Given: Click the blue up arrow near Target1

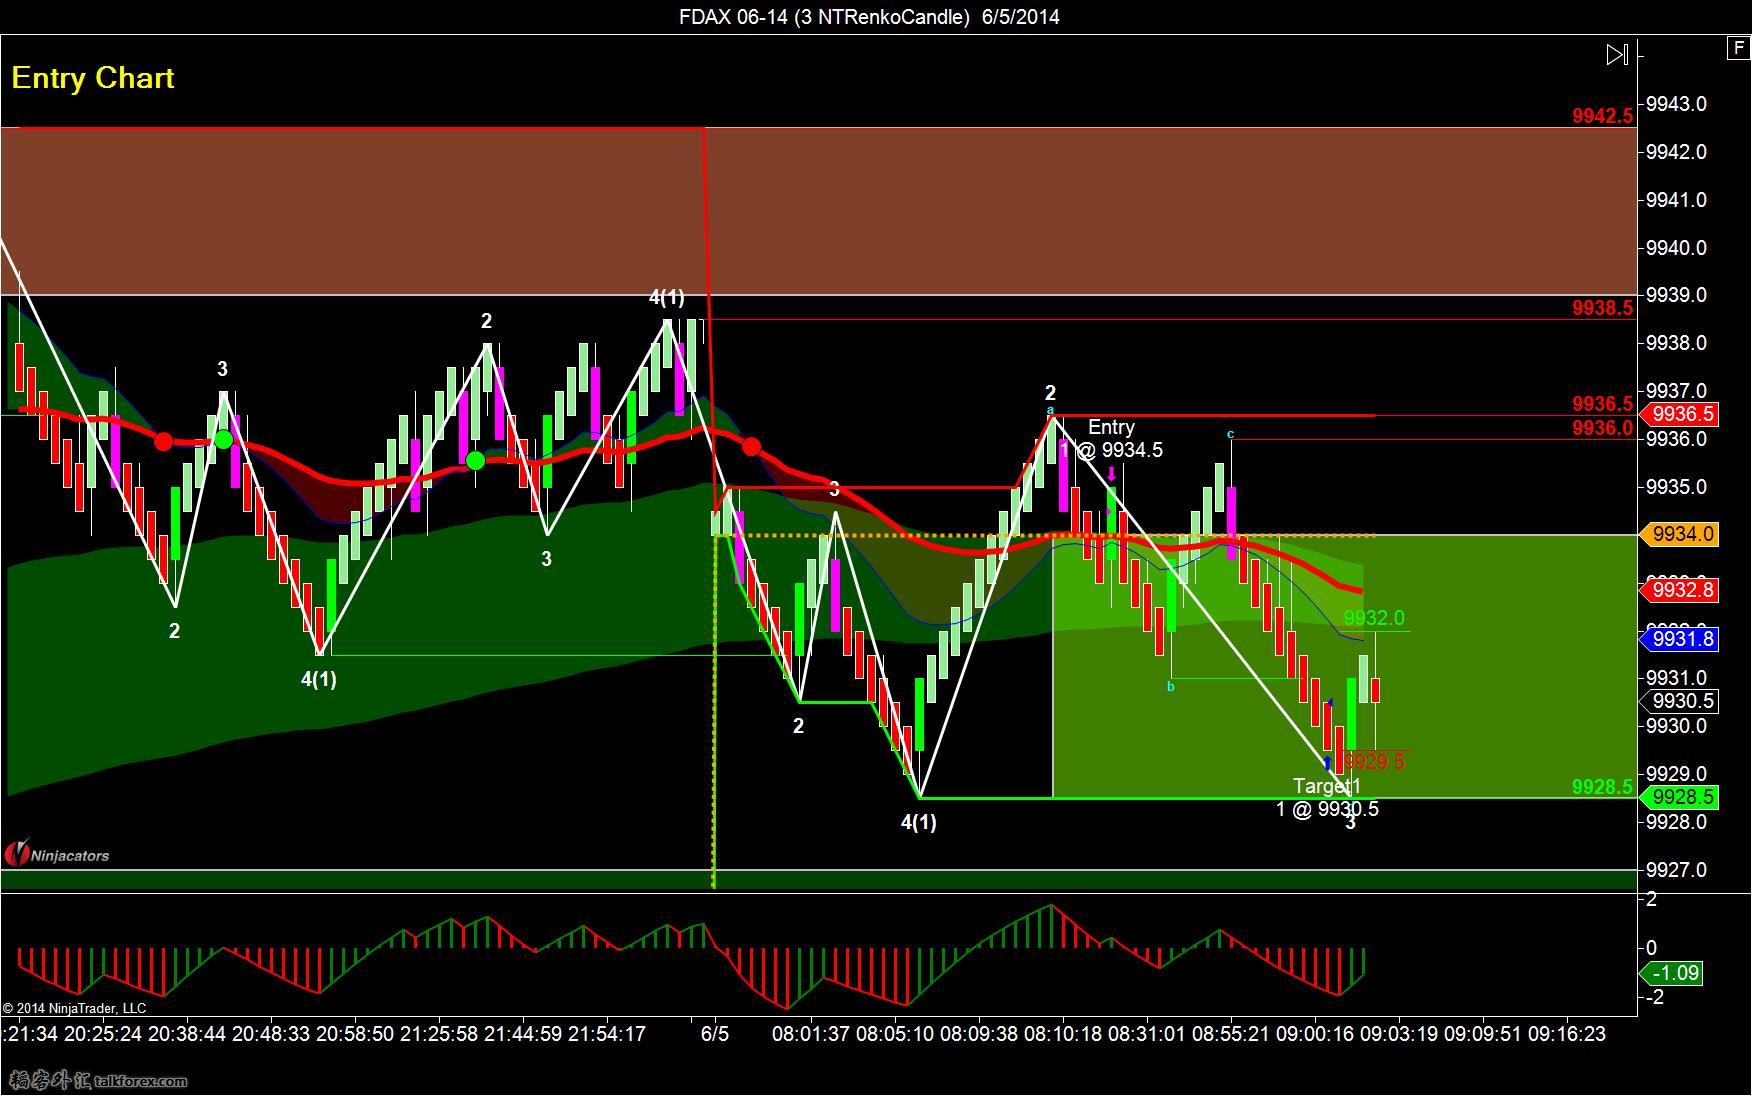Looking at the screenshot, I should (1328, 764).
